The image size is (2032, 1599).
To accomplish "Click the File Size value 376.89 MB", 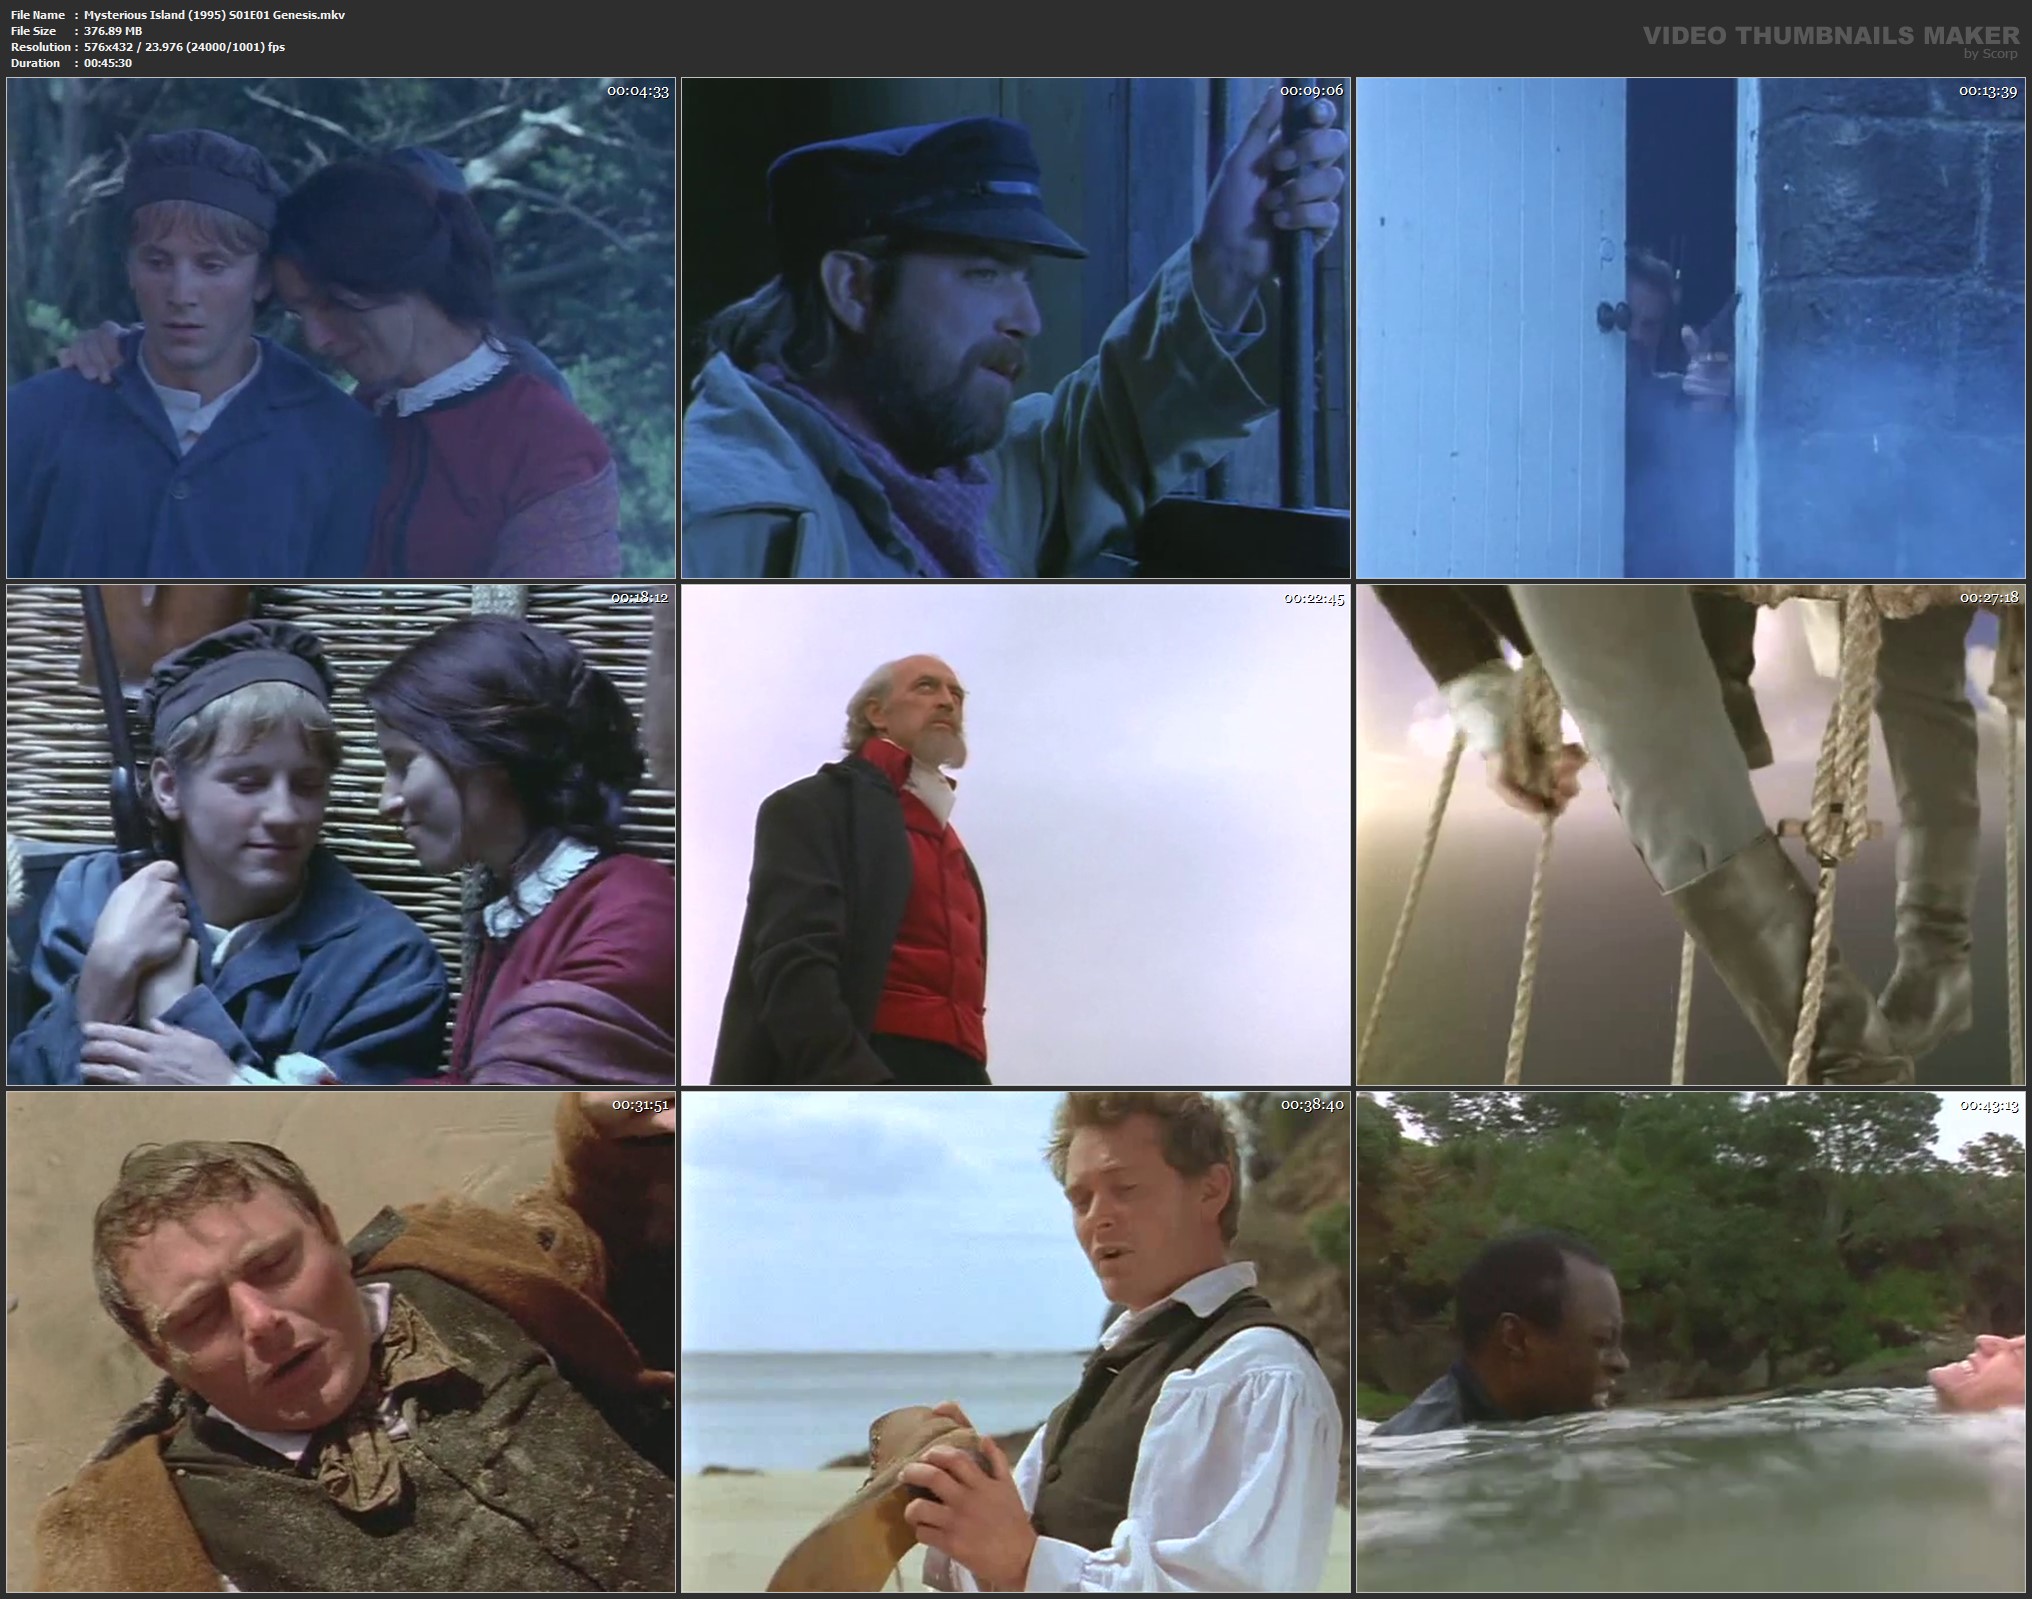I will 113,31.
